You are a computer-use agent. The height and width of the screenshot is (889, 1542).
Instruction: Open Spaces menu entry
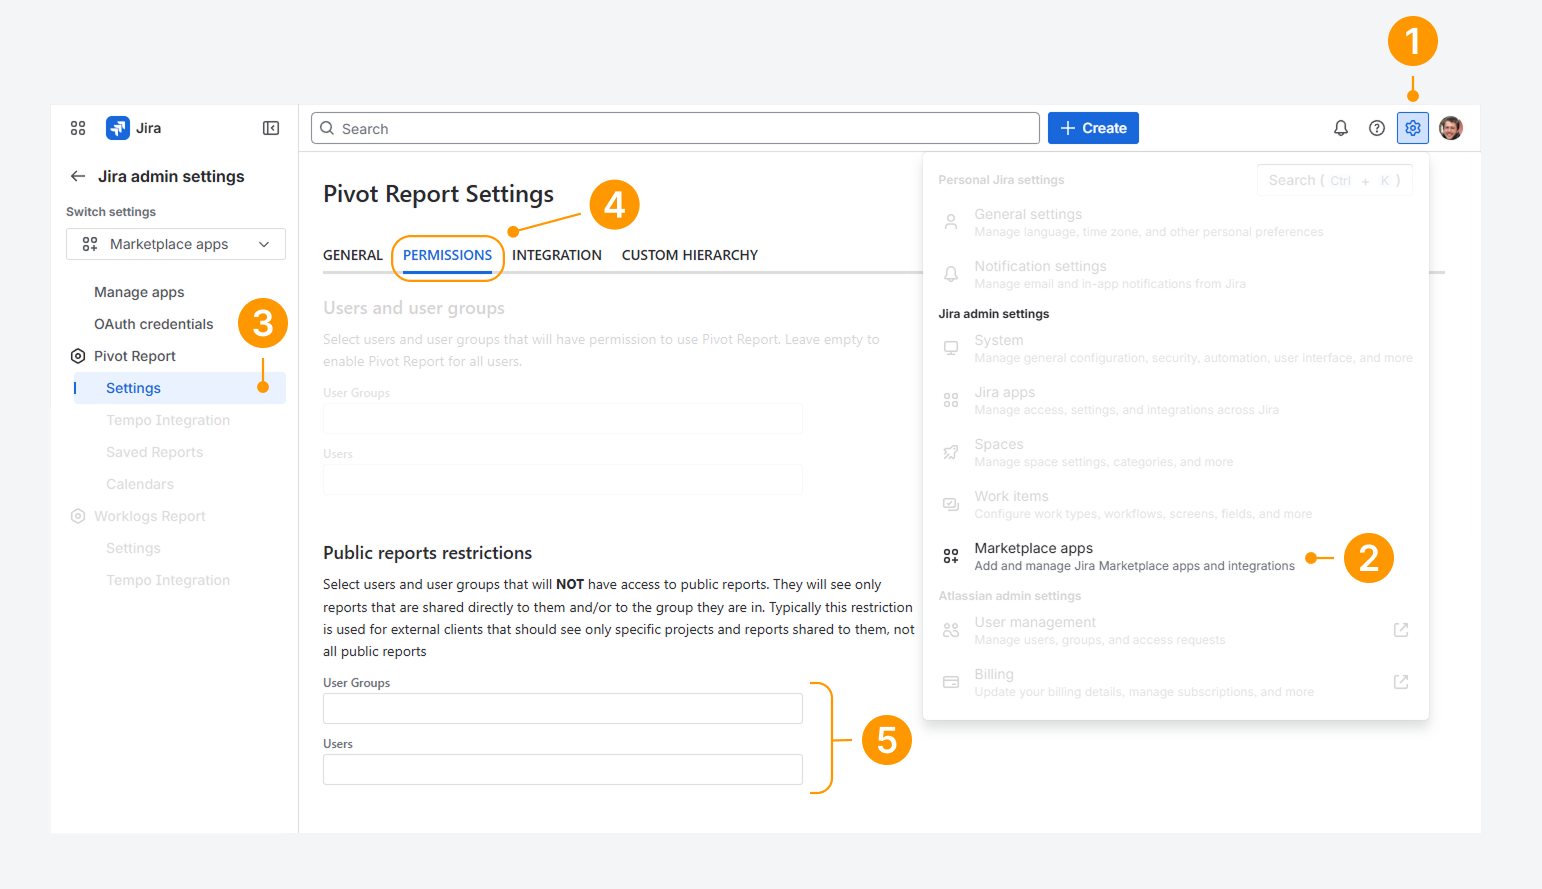click(x=1176, y=452)
